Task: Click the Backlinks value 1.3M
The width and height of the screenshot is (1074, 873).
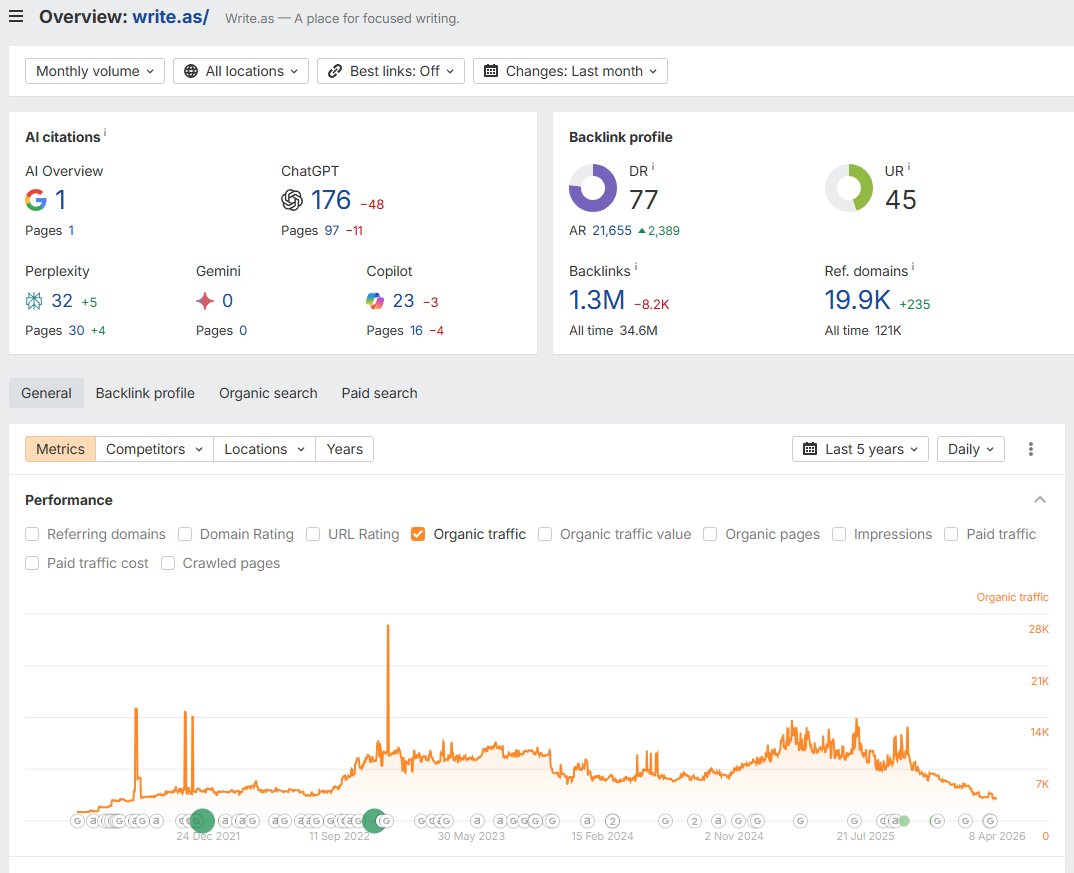Action: 597,300
